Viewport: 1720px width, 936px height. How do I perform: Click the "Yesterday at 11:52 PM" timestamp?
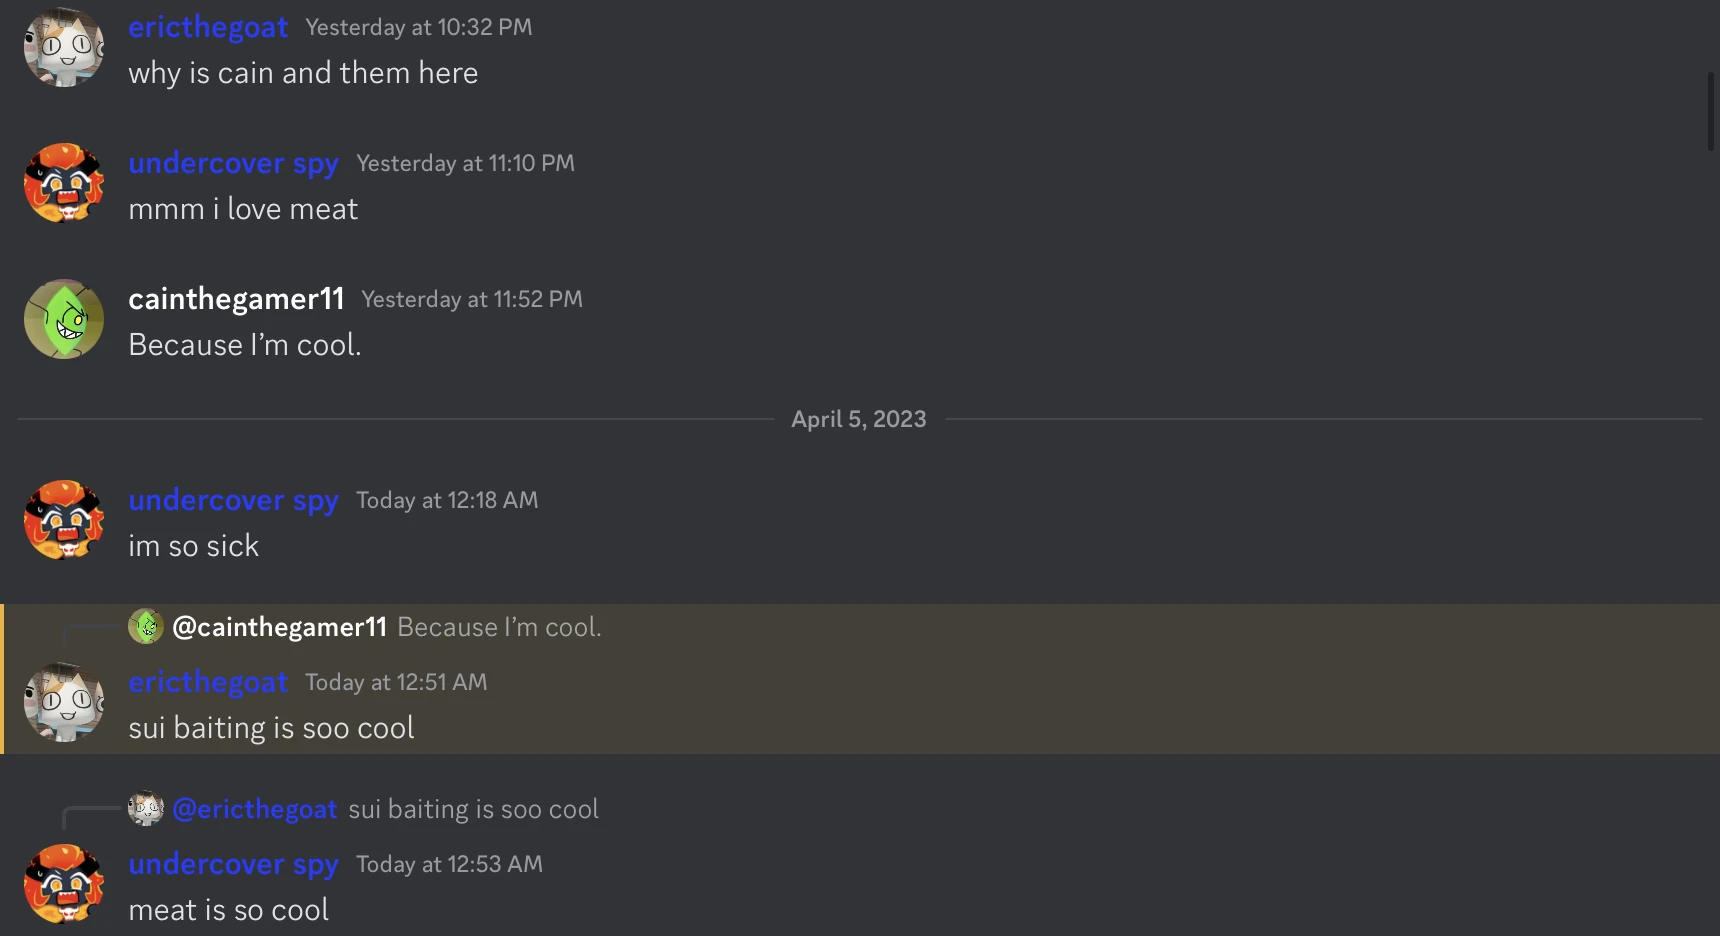tap(472, 299)
